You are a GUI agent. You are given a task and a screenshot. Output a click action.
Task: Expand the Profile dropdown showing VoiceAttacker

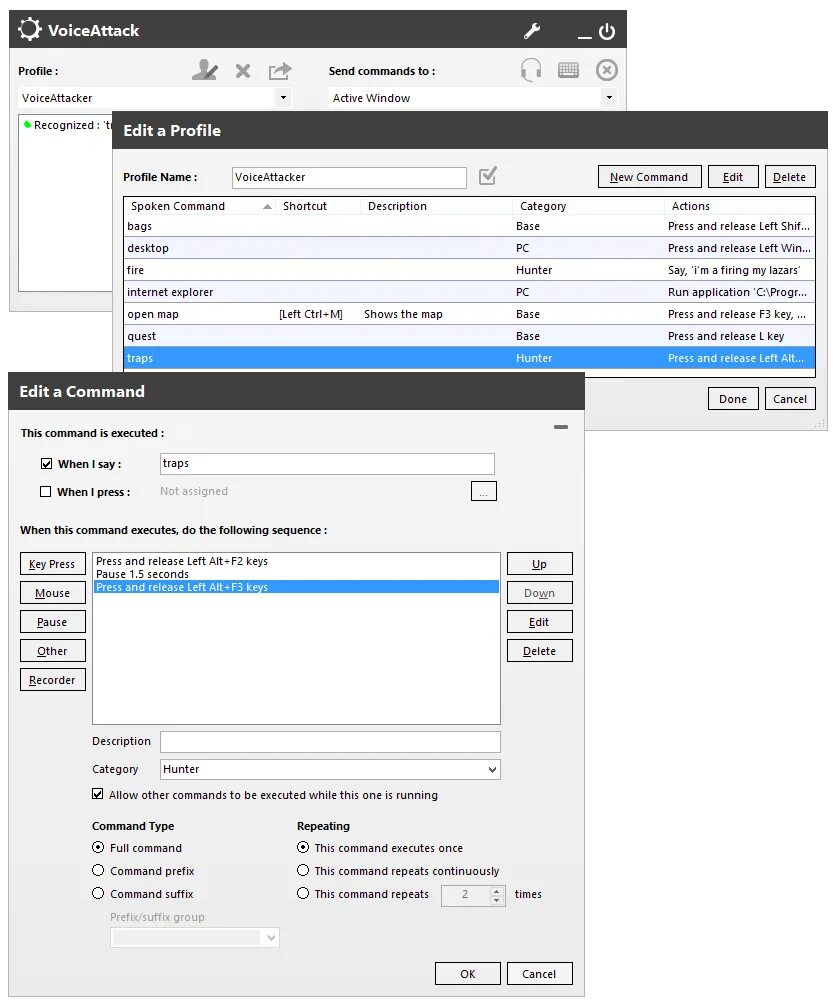[x=283, y=97]
